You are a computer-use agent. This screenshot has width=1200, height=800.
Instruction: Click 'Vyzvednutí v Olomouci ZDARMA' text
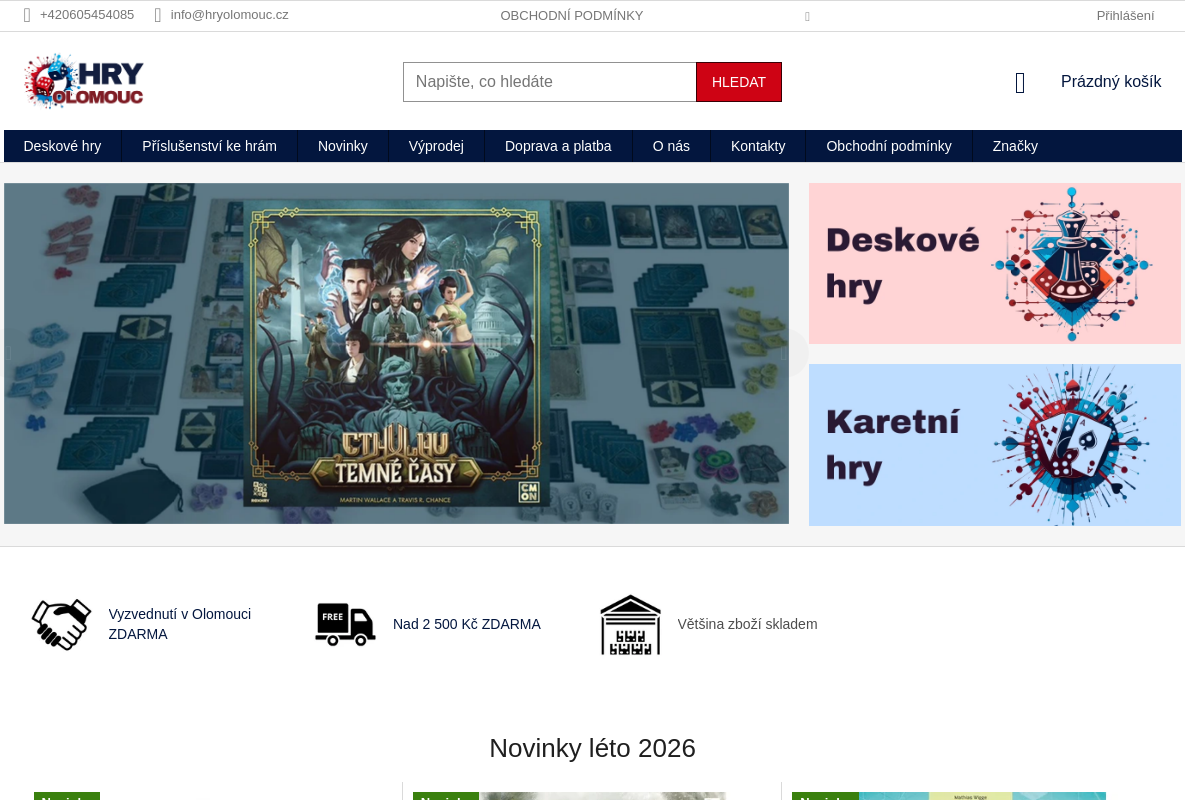tap(180, 624)
